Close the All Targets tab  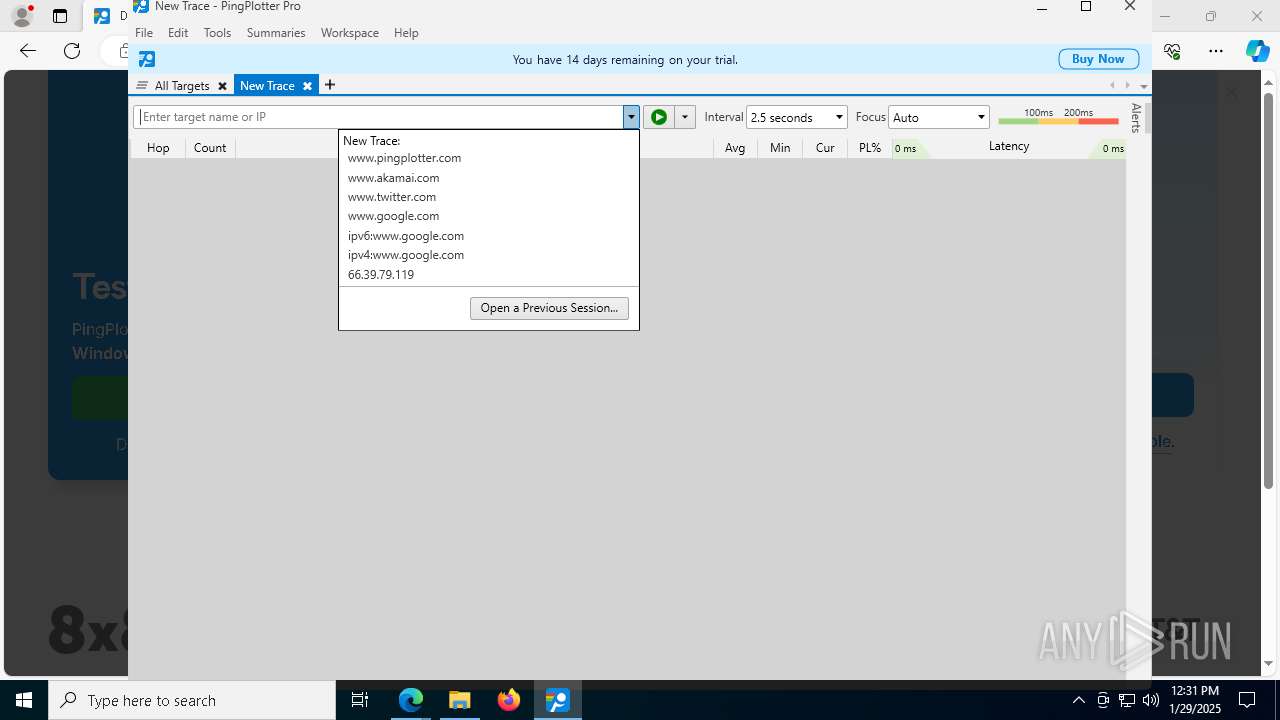pos(222,86)
